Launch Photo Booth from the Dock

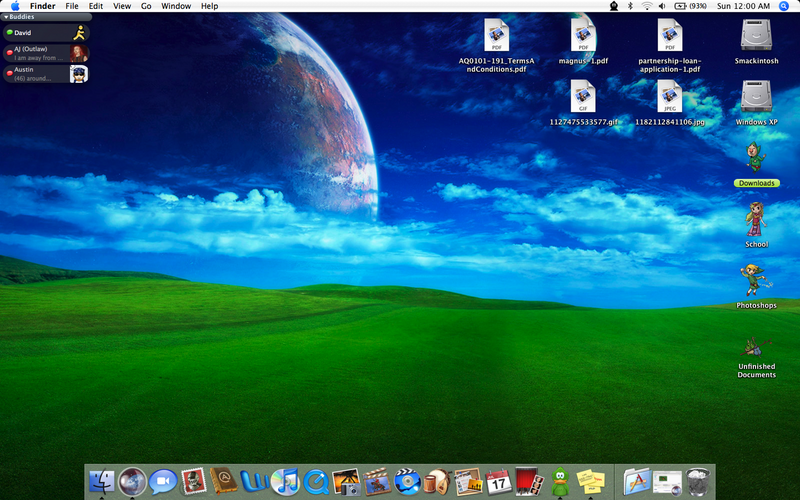click(529, 482)
